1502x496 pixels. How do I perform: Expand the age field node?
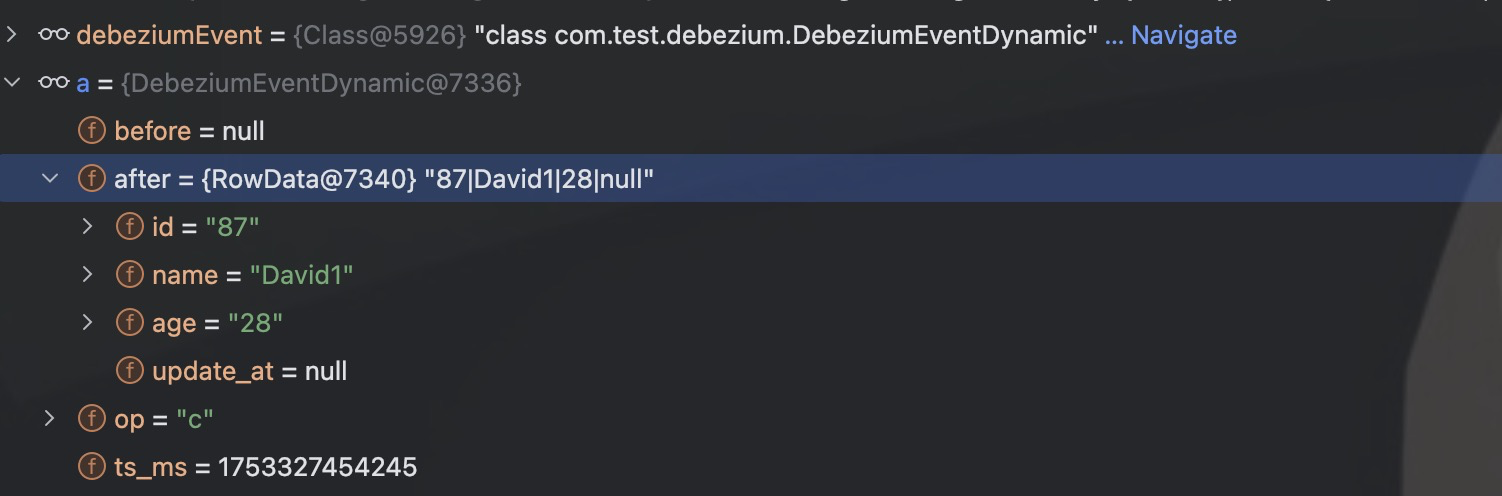pos(88,323)
